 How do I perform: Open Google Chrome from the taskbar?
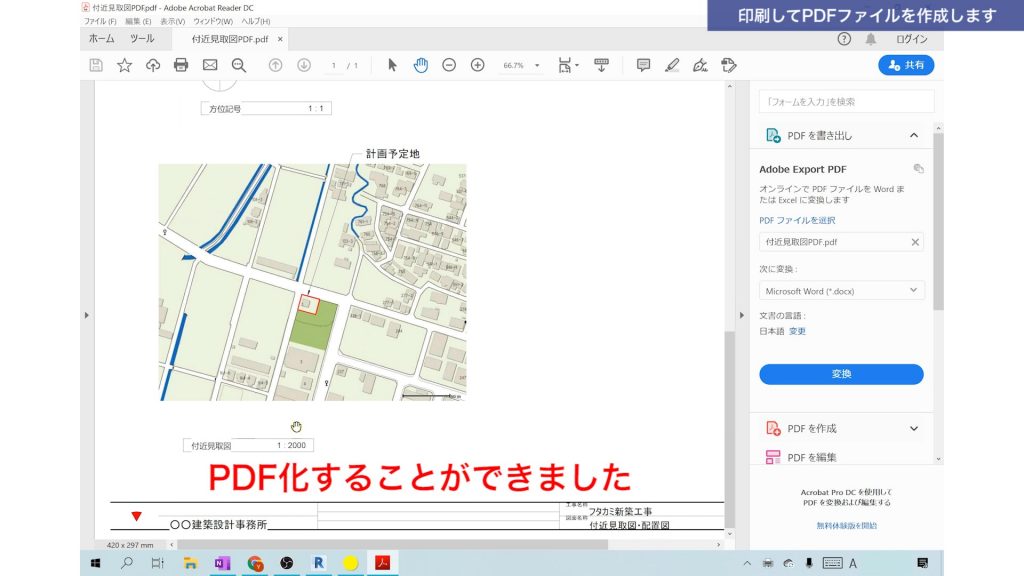tap(254, 563)
